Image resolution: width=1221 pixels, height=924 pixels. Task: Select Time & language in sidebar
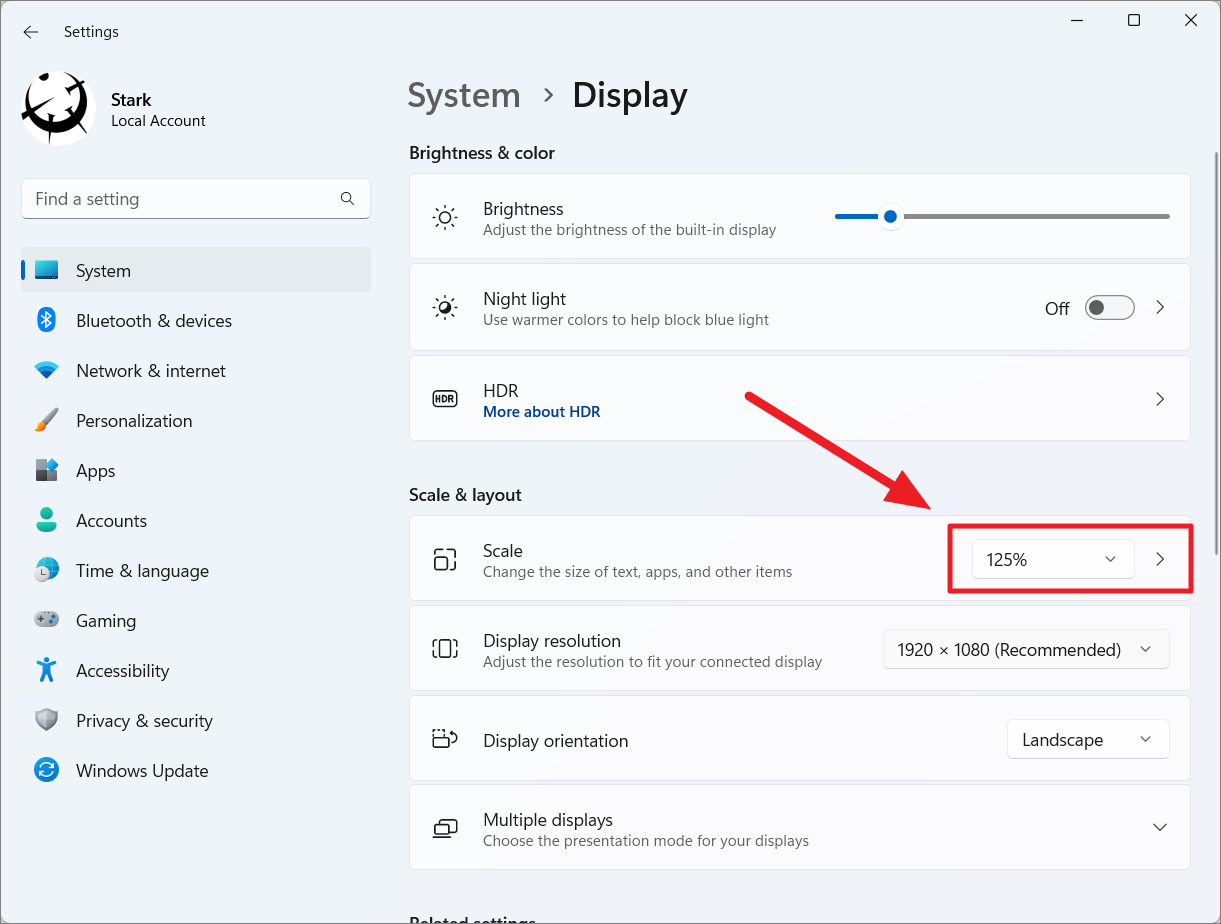46,570
